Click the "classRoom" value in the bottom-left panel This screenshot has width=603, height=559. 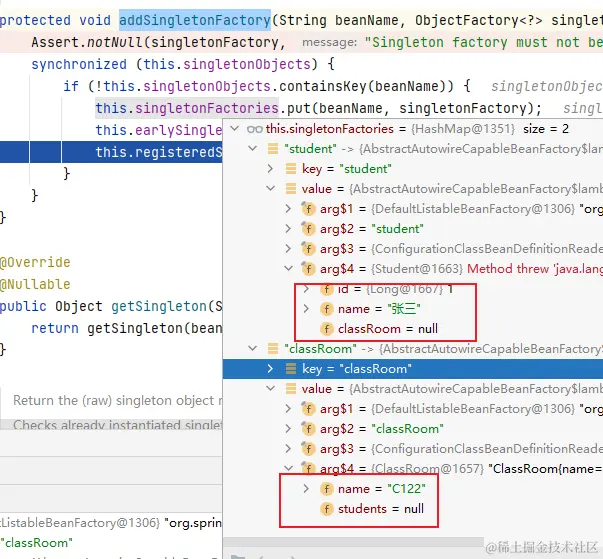(37, 542)
